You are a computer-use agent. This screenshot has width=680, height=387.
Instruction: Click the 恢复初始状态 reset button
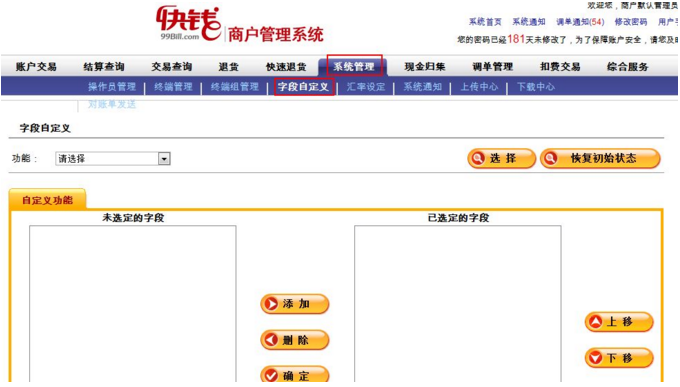point(600,158)
